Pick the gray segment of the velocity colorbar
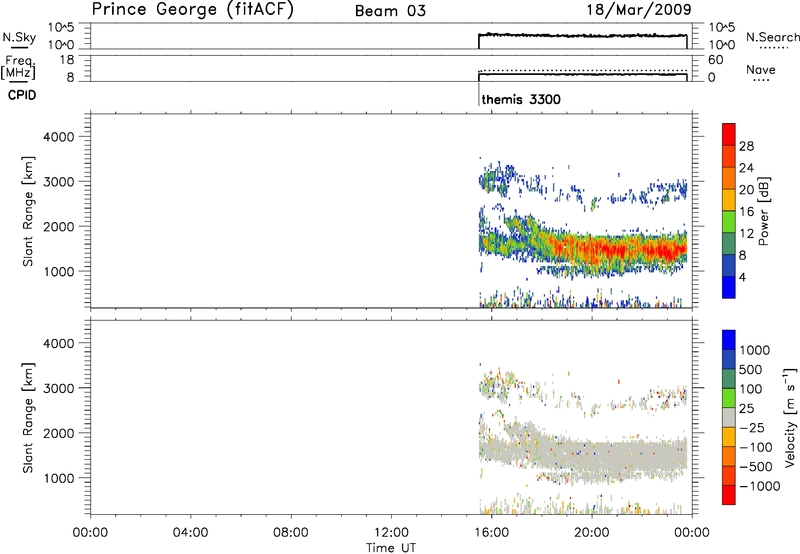 (x=729, y=417)
